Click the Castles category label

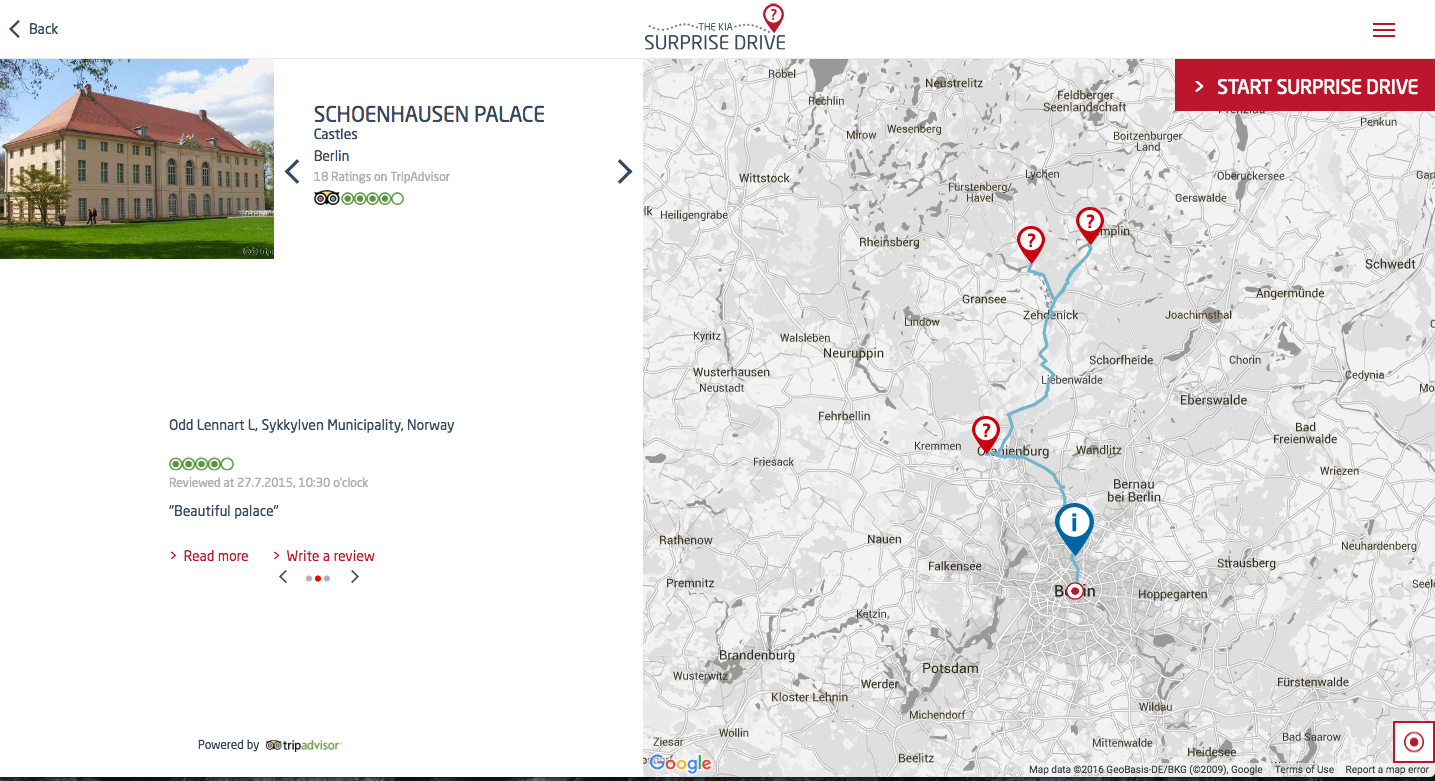(x=336, y=134)
